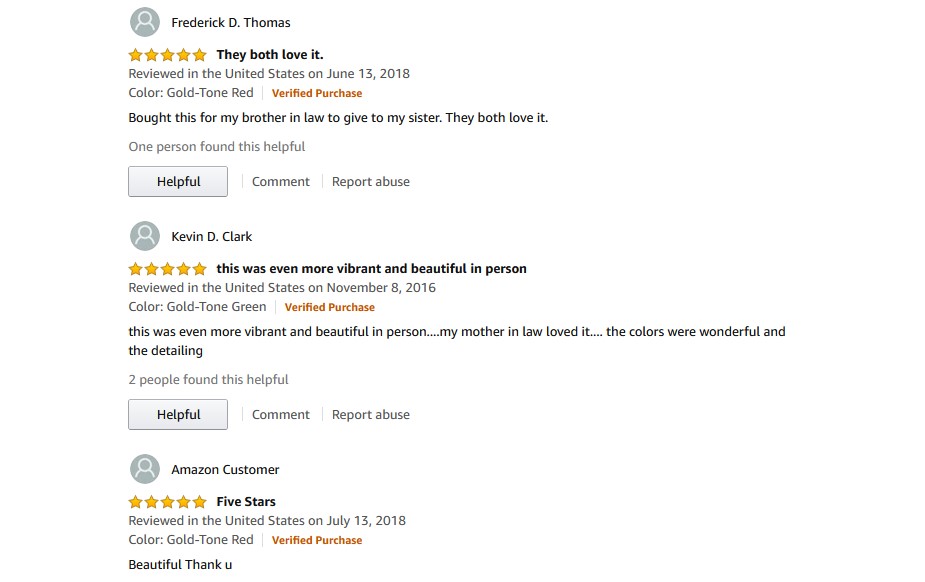This screenshot has height=582, width=925.
Task: Open the Amazon Customer profile name
Action: pos(225,470)
